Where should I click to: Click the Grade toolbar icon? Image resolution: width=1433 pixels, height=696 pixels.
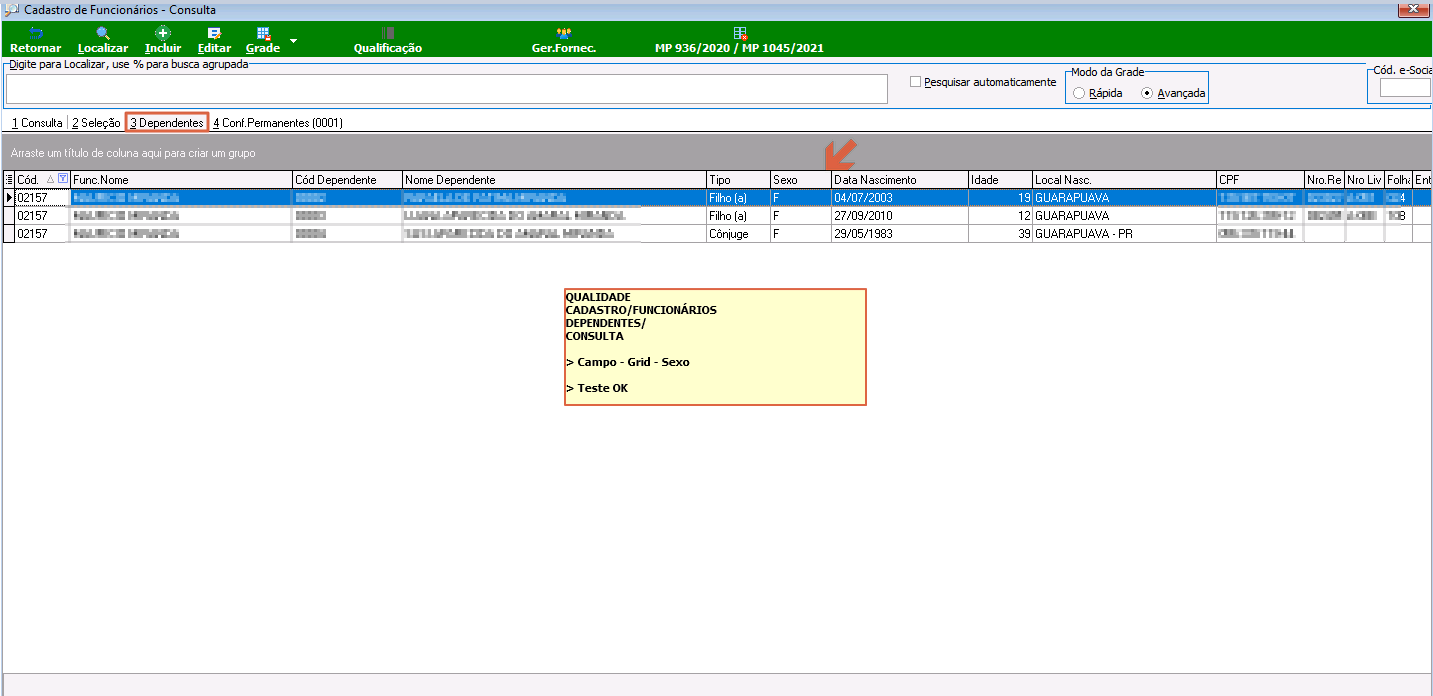pos(263,40)
